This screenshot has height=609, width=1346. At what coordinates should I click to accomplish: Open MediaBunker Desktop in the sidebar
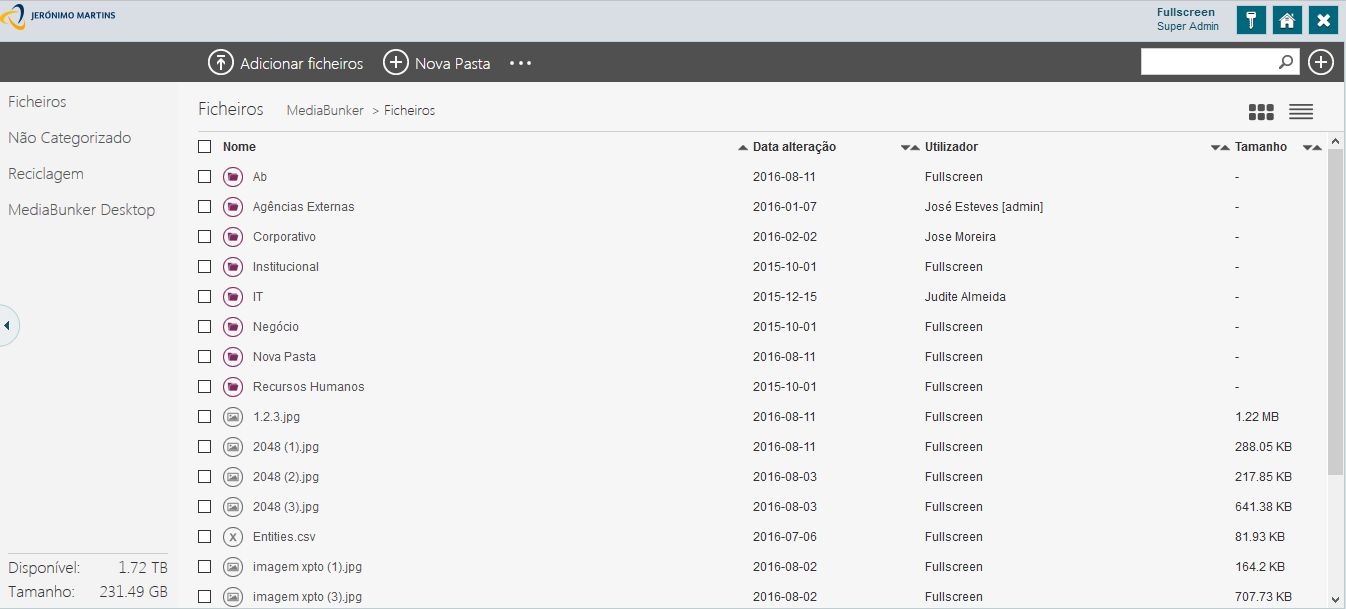[82, 210]
